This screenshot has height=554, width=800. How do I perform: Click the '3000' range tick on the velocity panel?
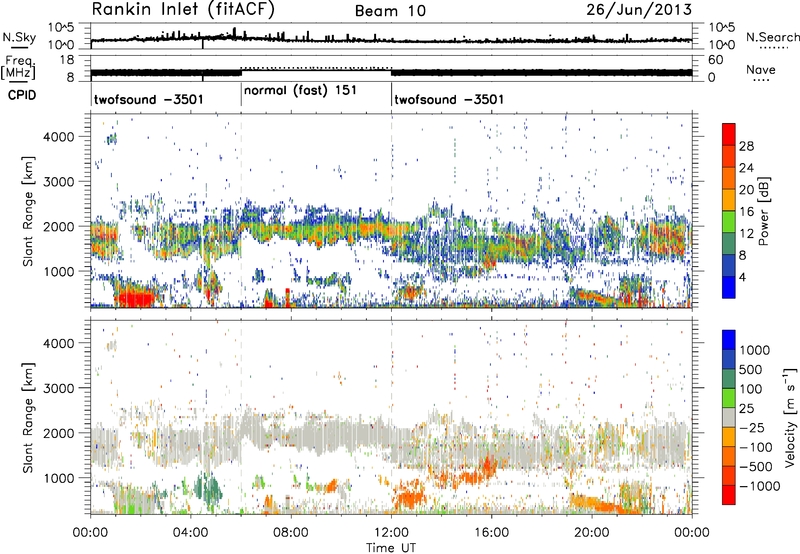[x=58, y=388]
